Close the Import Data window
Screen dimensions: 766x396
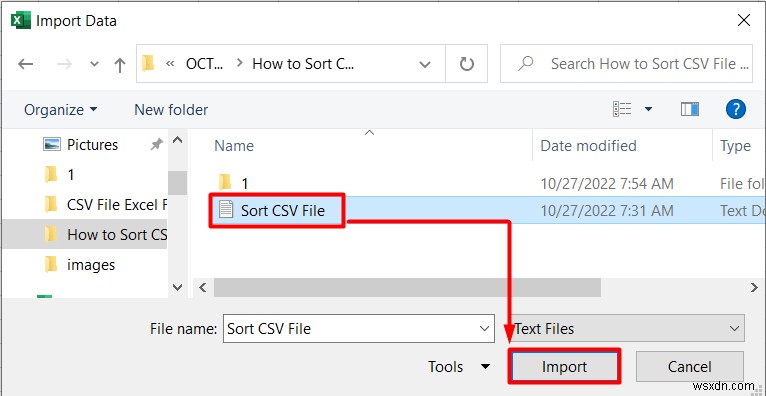coord(744,21)
